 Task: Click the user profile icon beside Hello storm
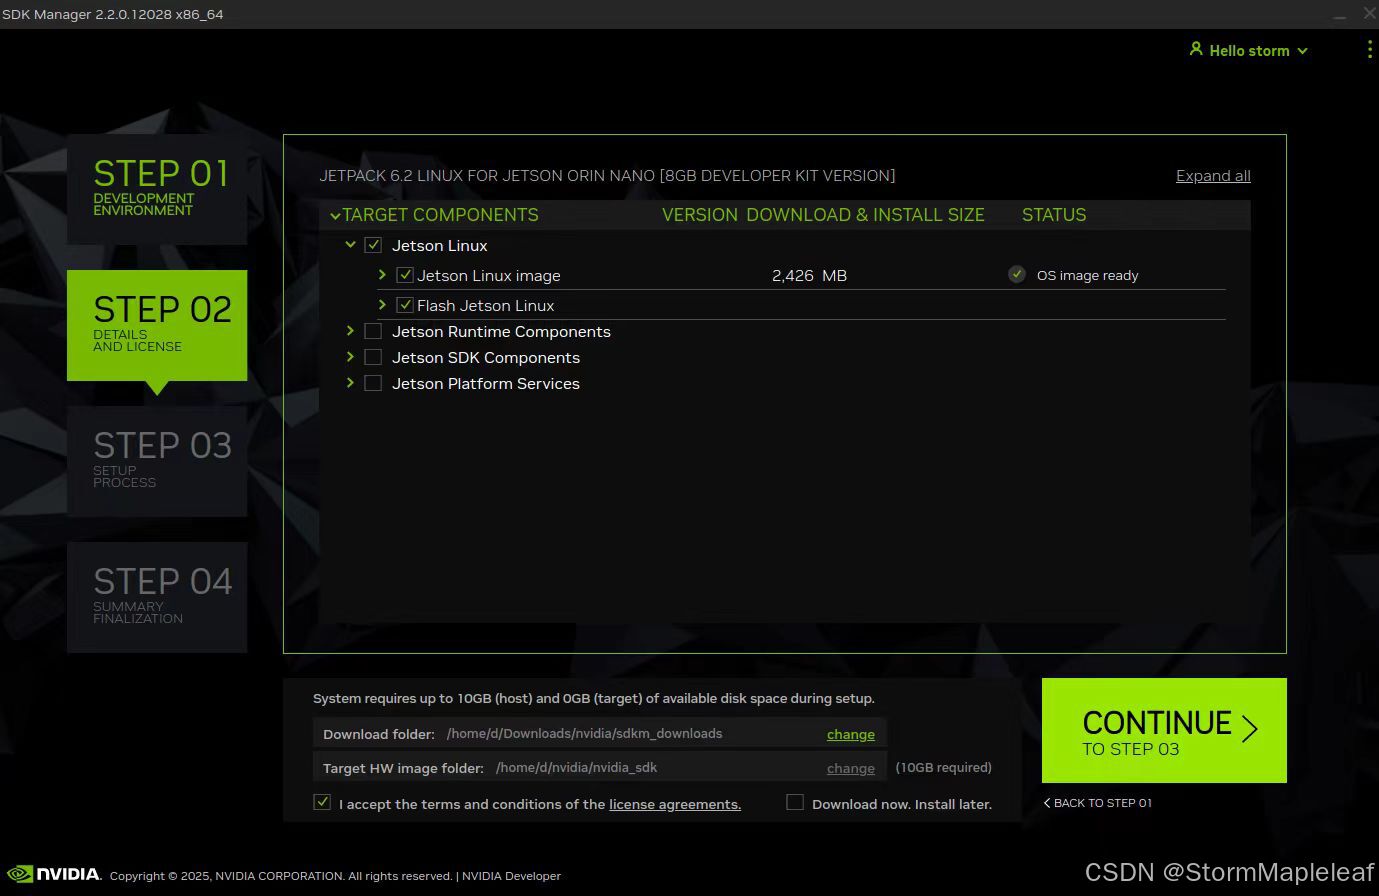[1196, 49]
